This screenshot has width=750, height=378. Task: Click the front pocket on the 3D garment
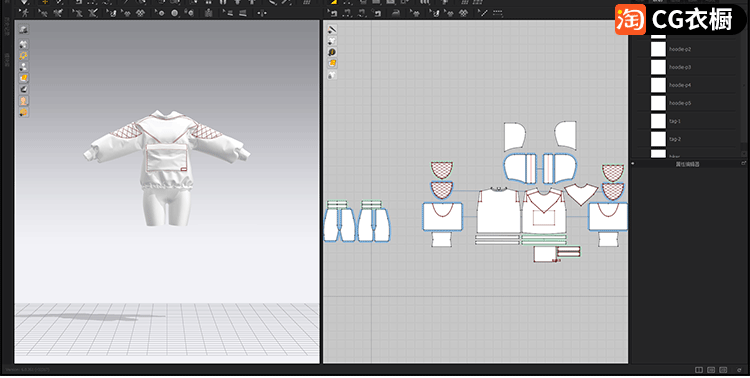(x=166, y=158)
